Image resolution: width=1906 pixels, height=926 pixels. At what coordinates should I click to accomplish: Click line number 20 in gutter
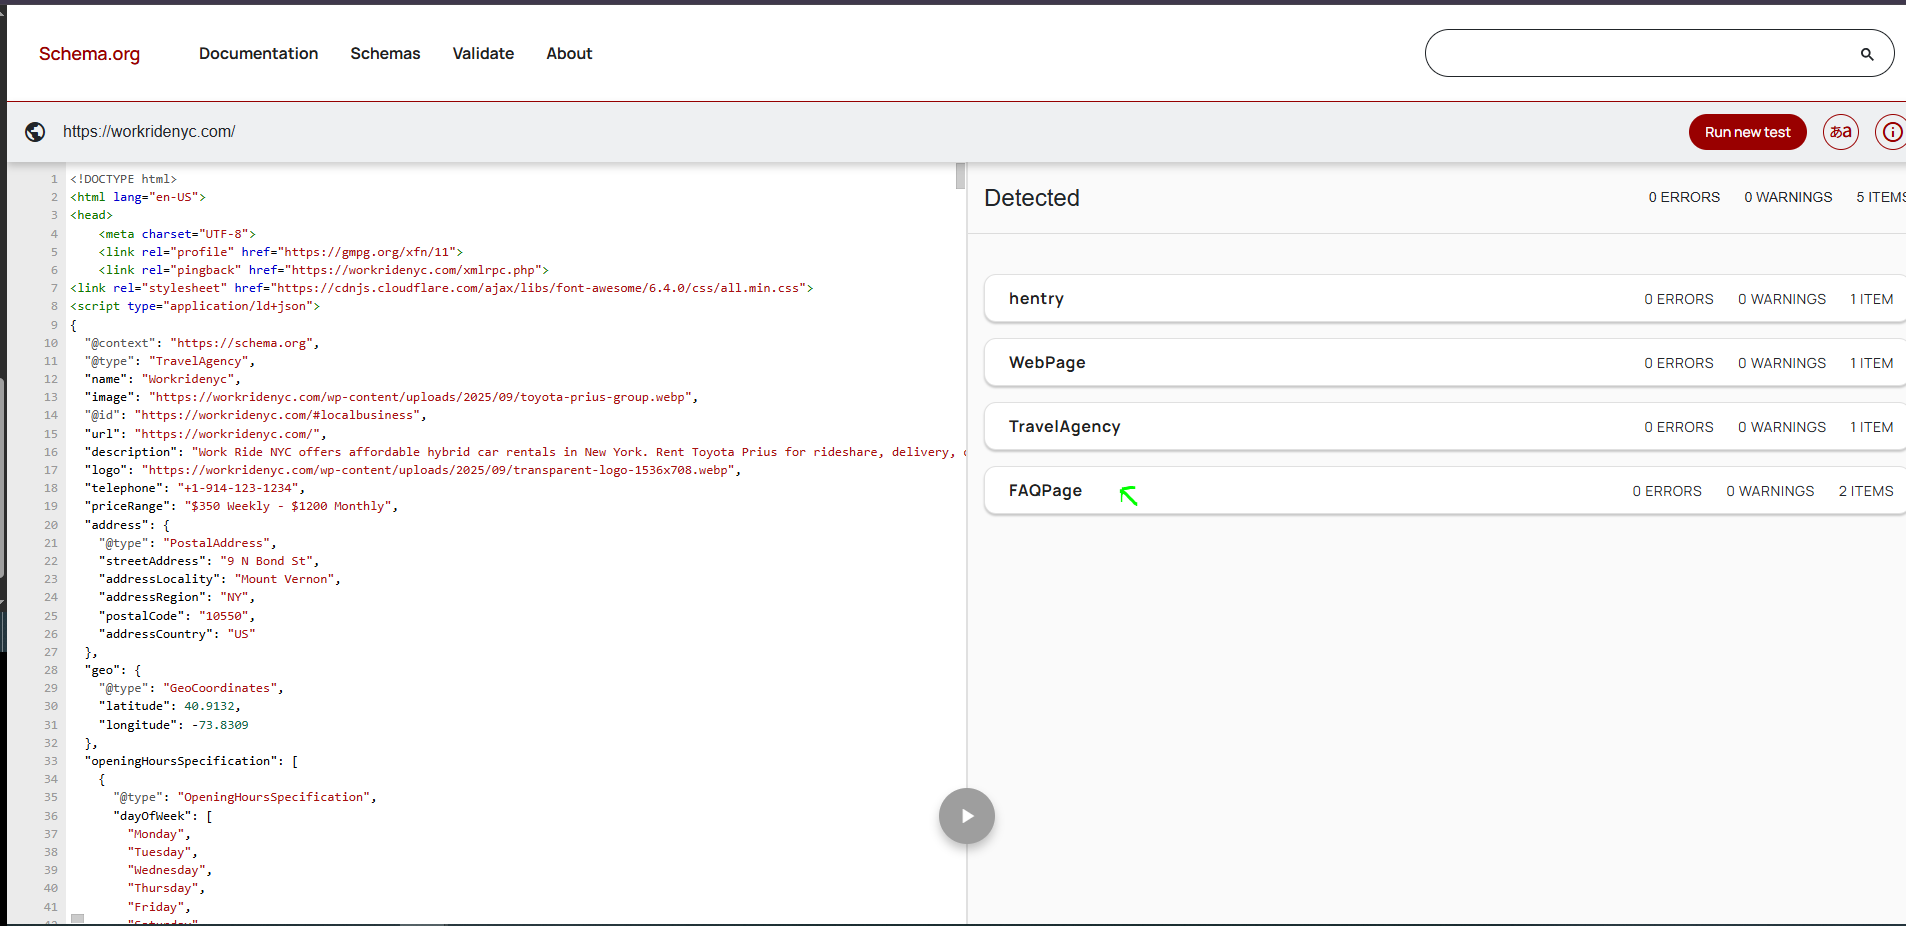click(x=51, y=525)
